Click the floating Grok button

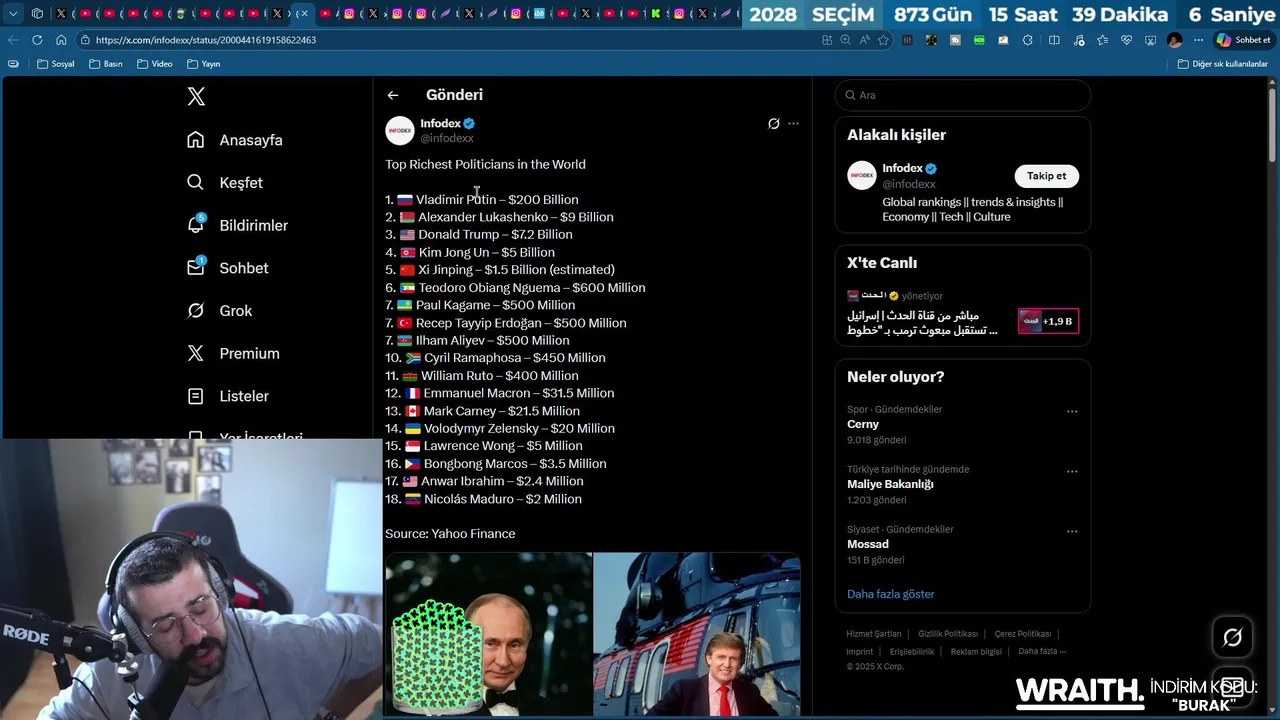(x=1232, y=637)
